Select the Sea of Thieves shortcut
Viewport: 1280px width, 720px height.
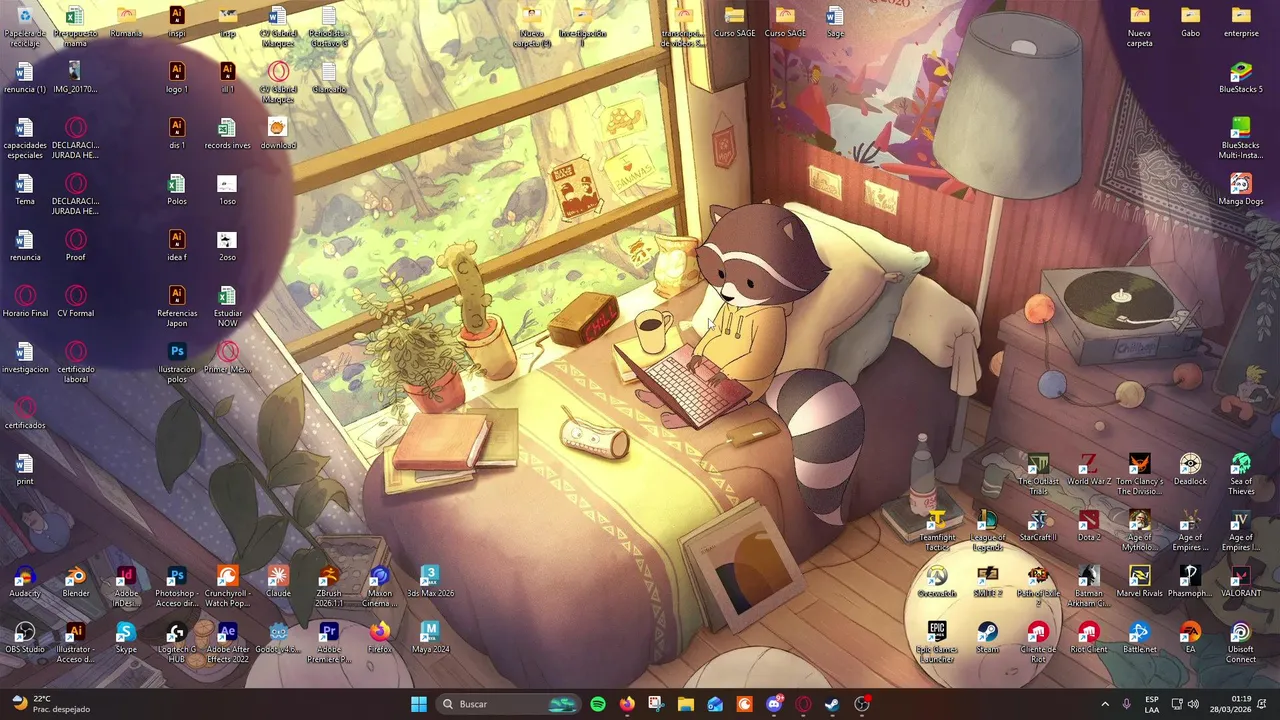pos(1241,475)
